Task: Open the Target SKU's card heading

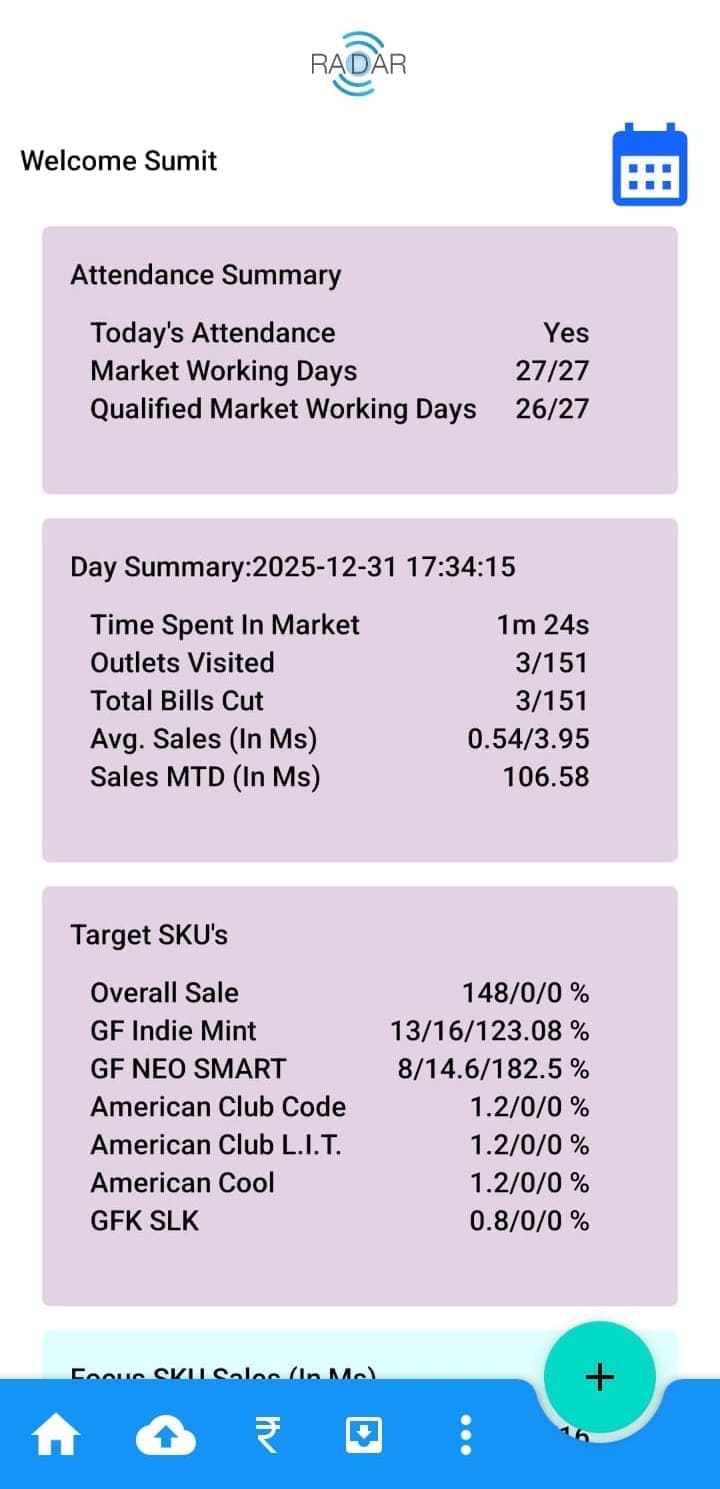Action: [x=149, y=935]
